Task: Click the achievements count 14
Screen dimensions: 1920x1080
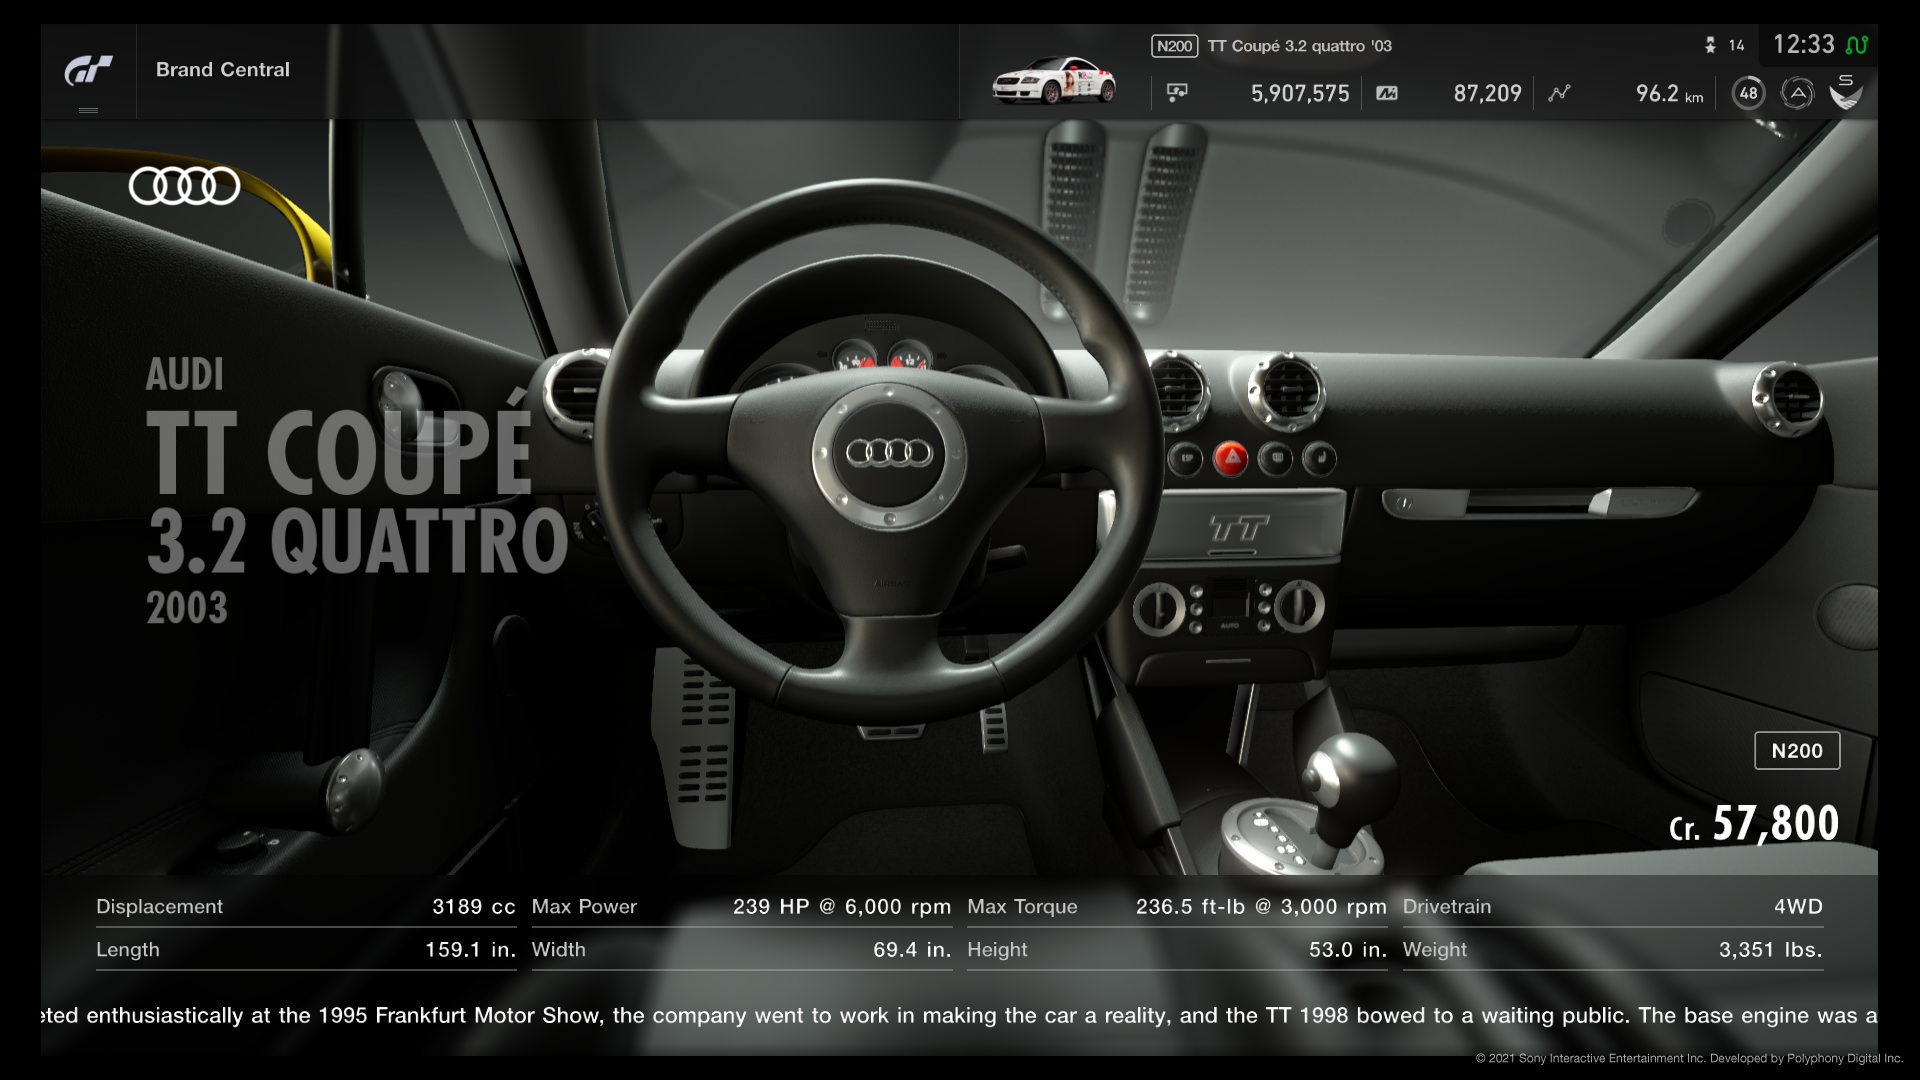Action: click(x=1736, y=46)
